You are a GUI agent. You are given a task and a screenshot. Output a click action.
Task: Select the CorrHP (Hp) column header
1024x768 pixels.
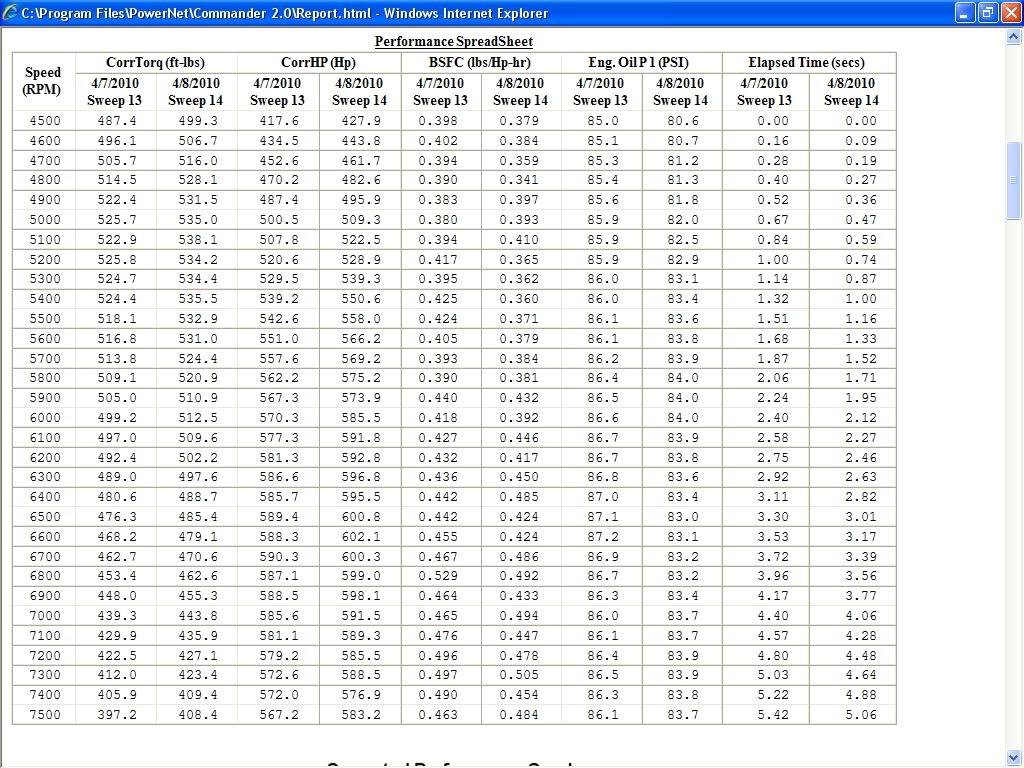pos(318,62)
